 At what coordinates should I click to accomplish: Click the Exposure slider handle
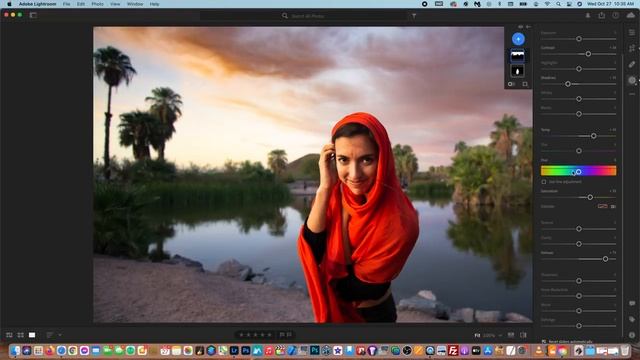pyautogui.click(x=579, y=39)
